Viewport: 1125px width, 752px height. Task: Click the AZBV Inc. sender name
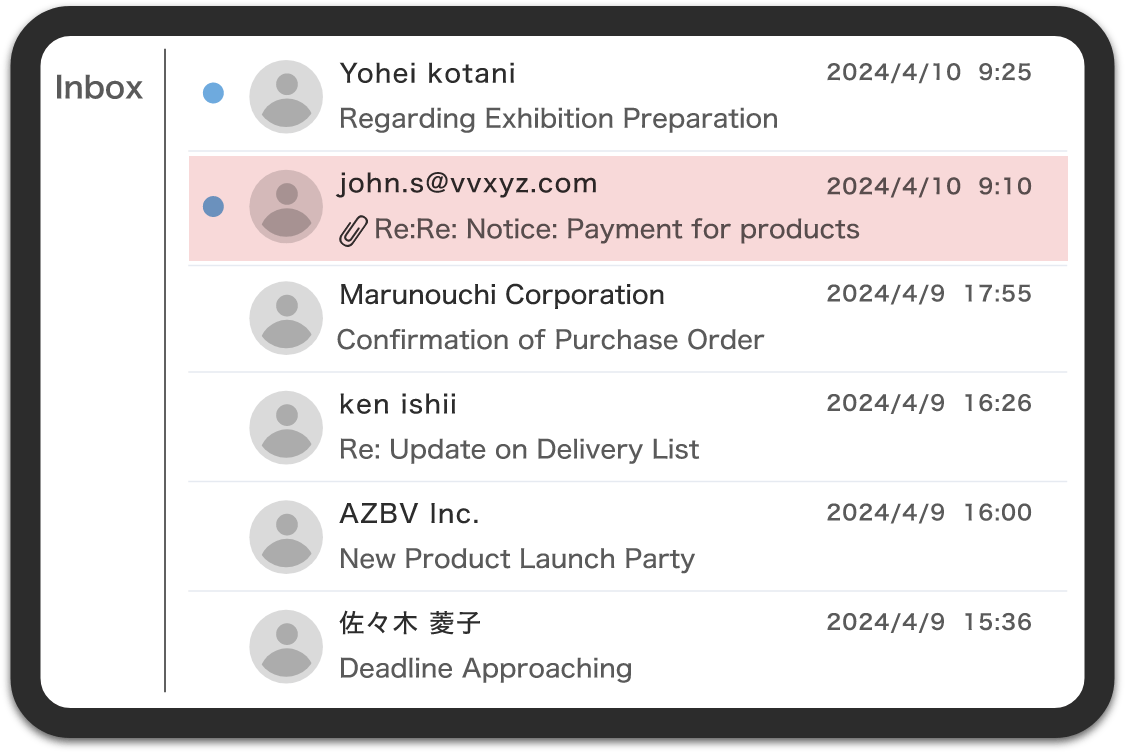409,514
